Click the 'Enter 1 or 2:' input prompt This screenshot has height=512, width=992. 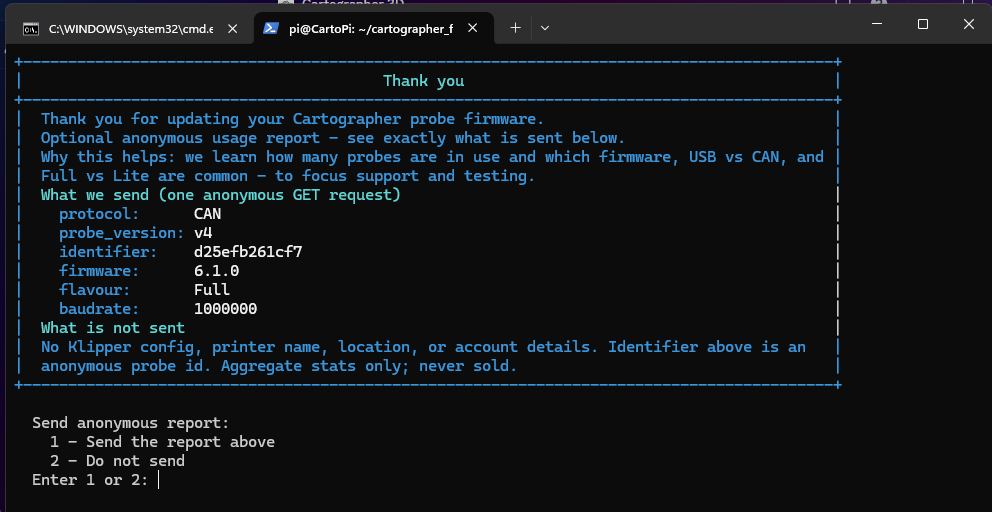[158, 480]
